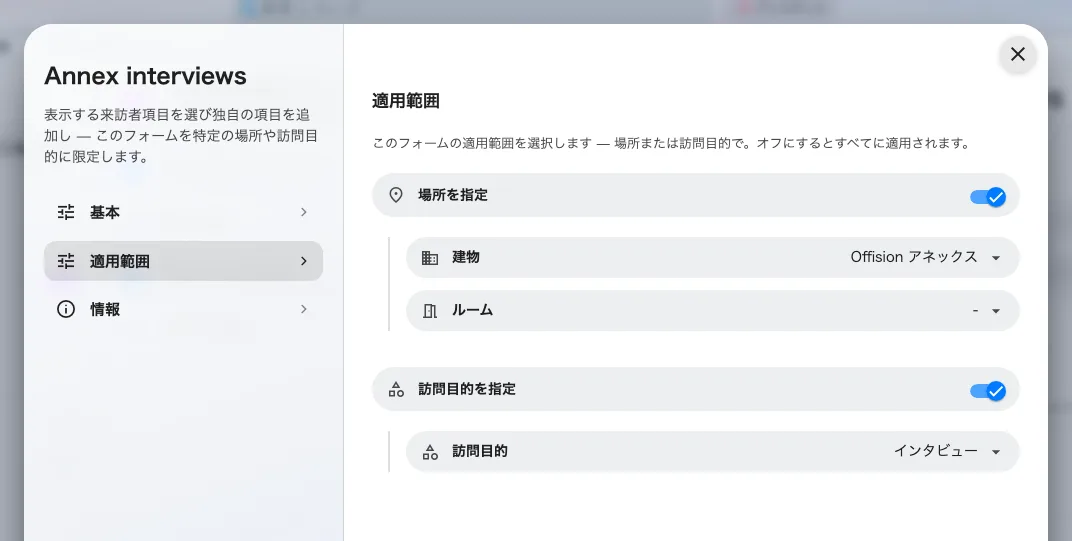The height and width of the screenshot is (541, 1072).
Task: Click the chevron arrow on 適用範囲 row
Action: [x=304, y=261]
